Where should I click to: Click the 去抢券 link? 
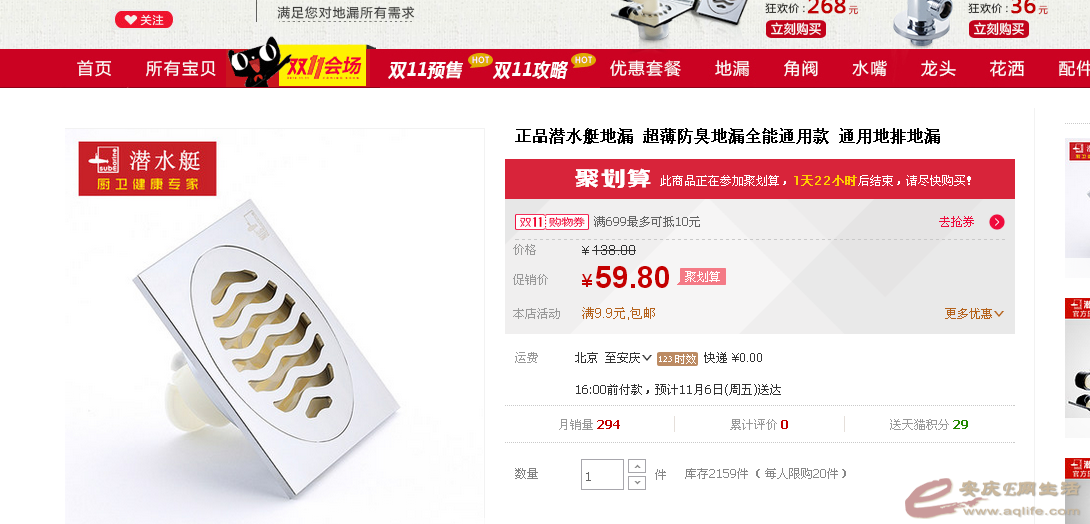point(957,222)
